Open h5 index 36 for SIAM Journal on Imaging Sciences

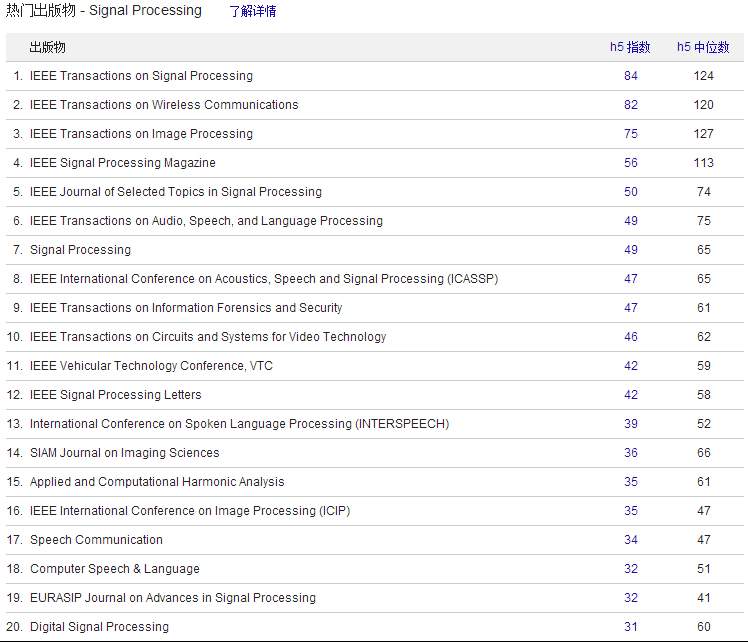(631, 453)
